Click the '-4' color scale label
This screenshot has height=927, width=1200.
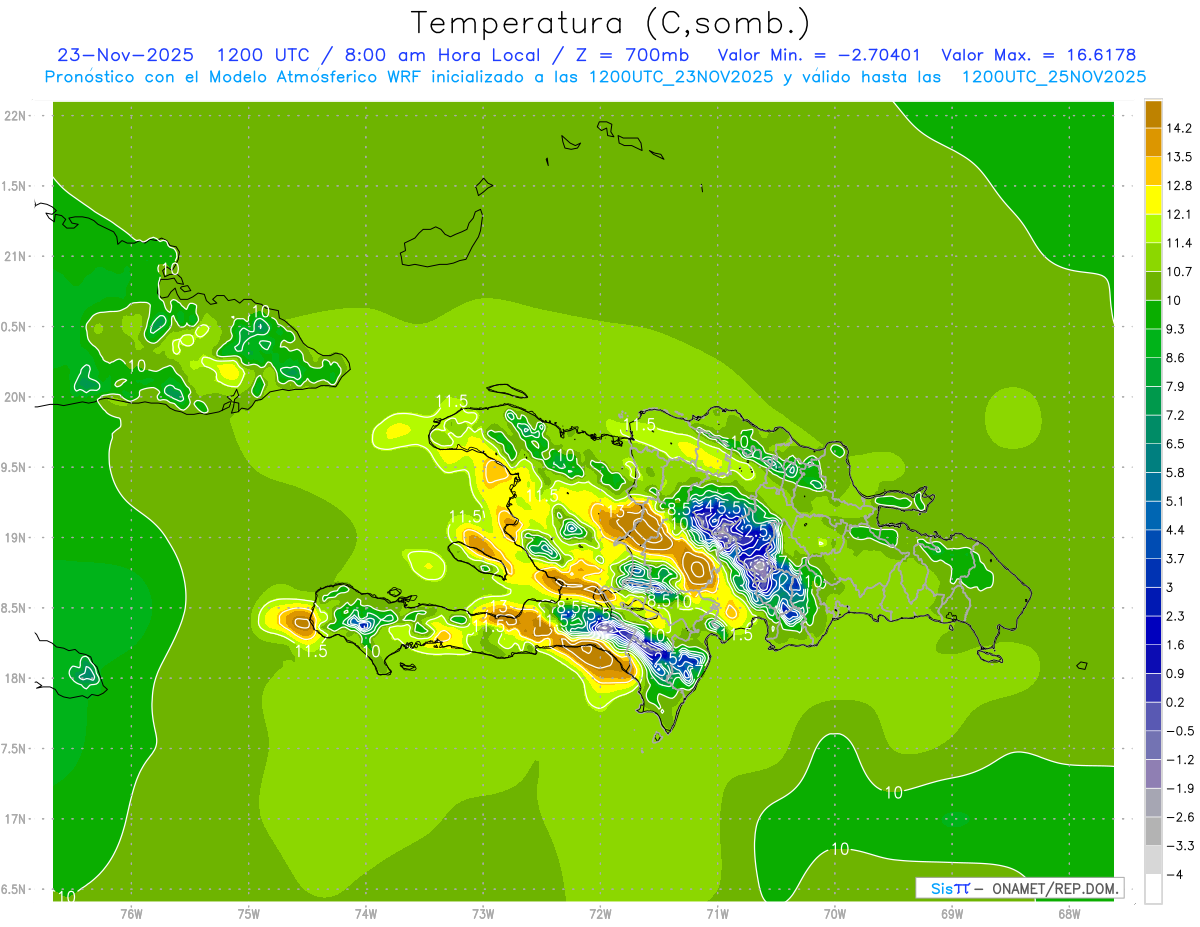1173,875
